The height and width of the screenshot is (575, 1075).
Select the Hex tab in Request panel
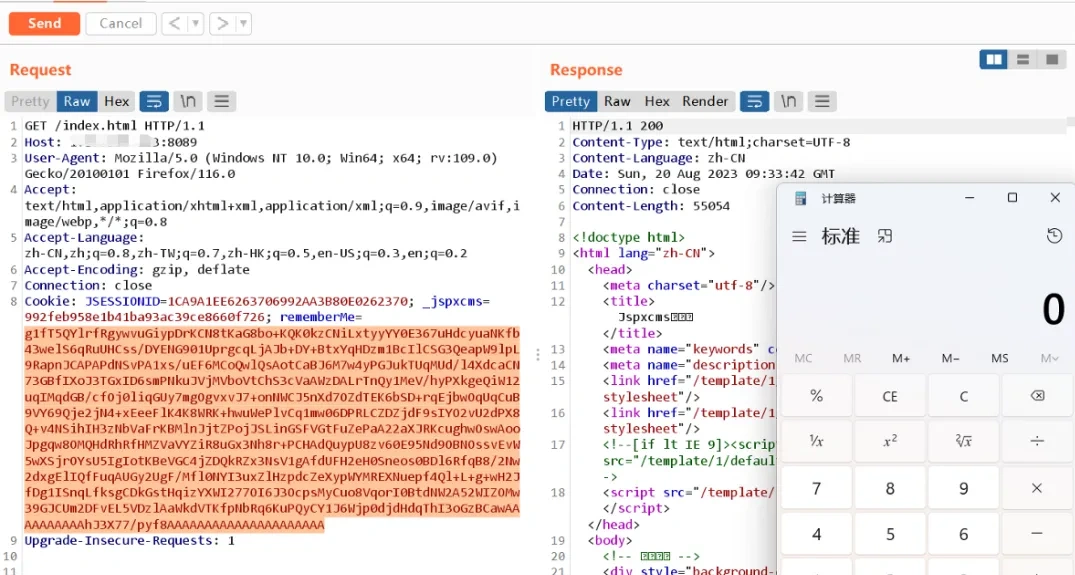(117, 101)
